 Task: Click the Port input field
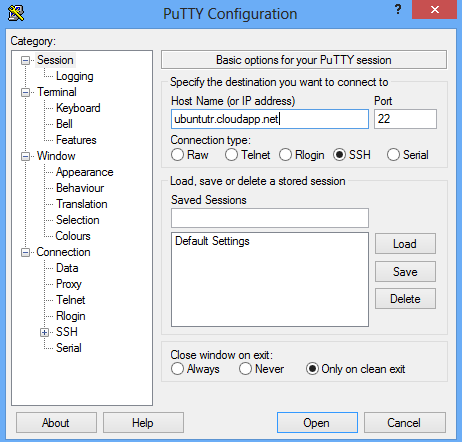(405, 119)
